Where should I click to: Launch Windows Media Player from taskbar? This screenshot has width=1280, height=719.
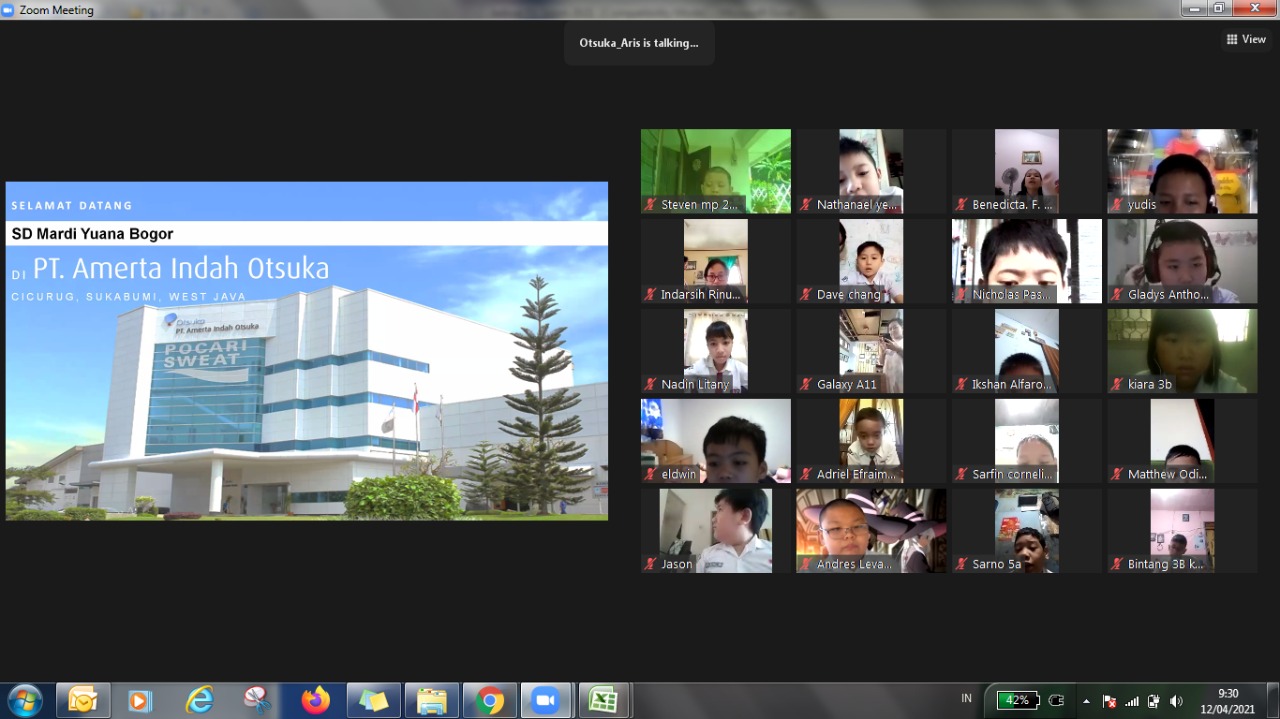click(141, 701)
